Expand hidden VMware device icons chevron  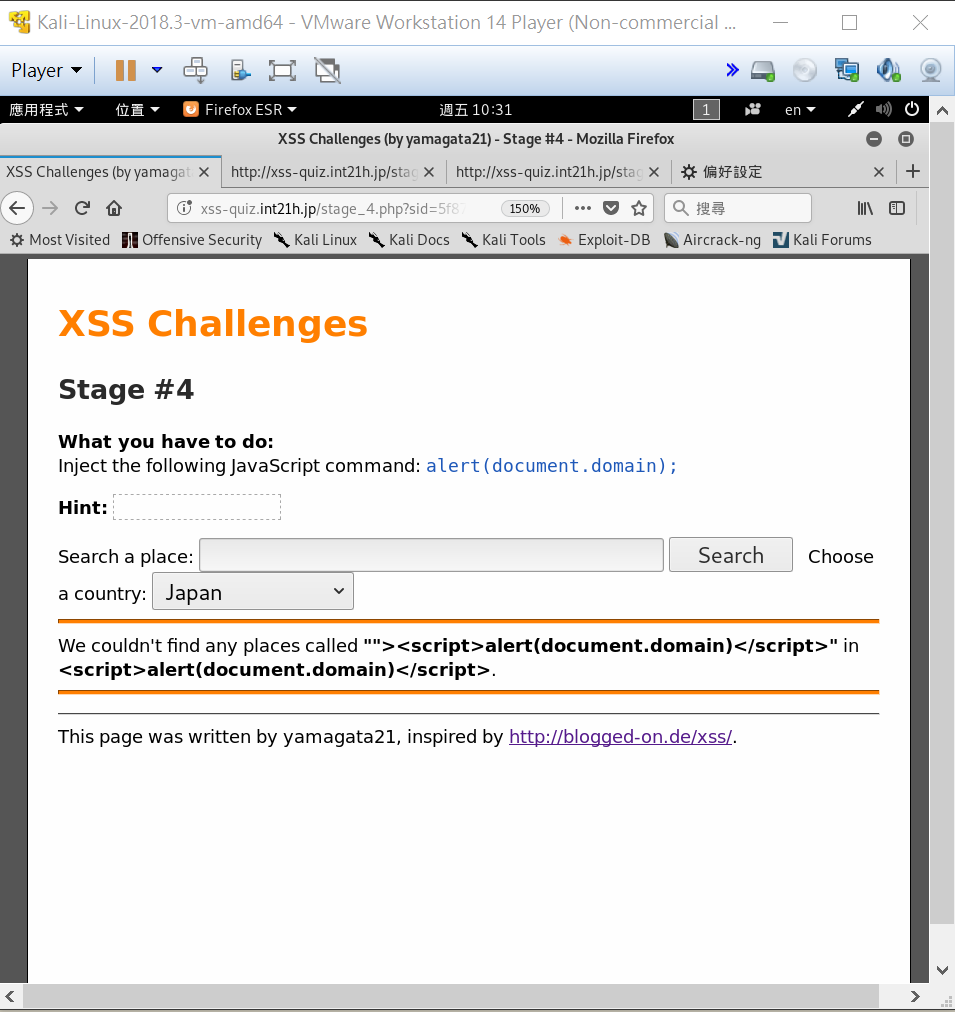732,70
